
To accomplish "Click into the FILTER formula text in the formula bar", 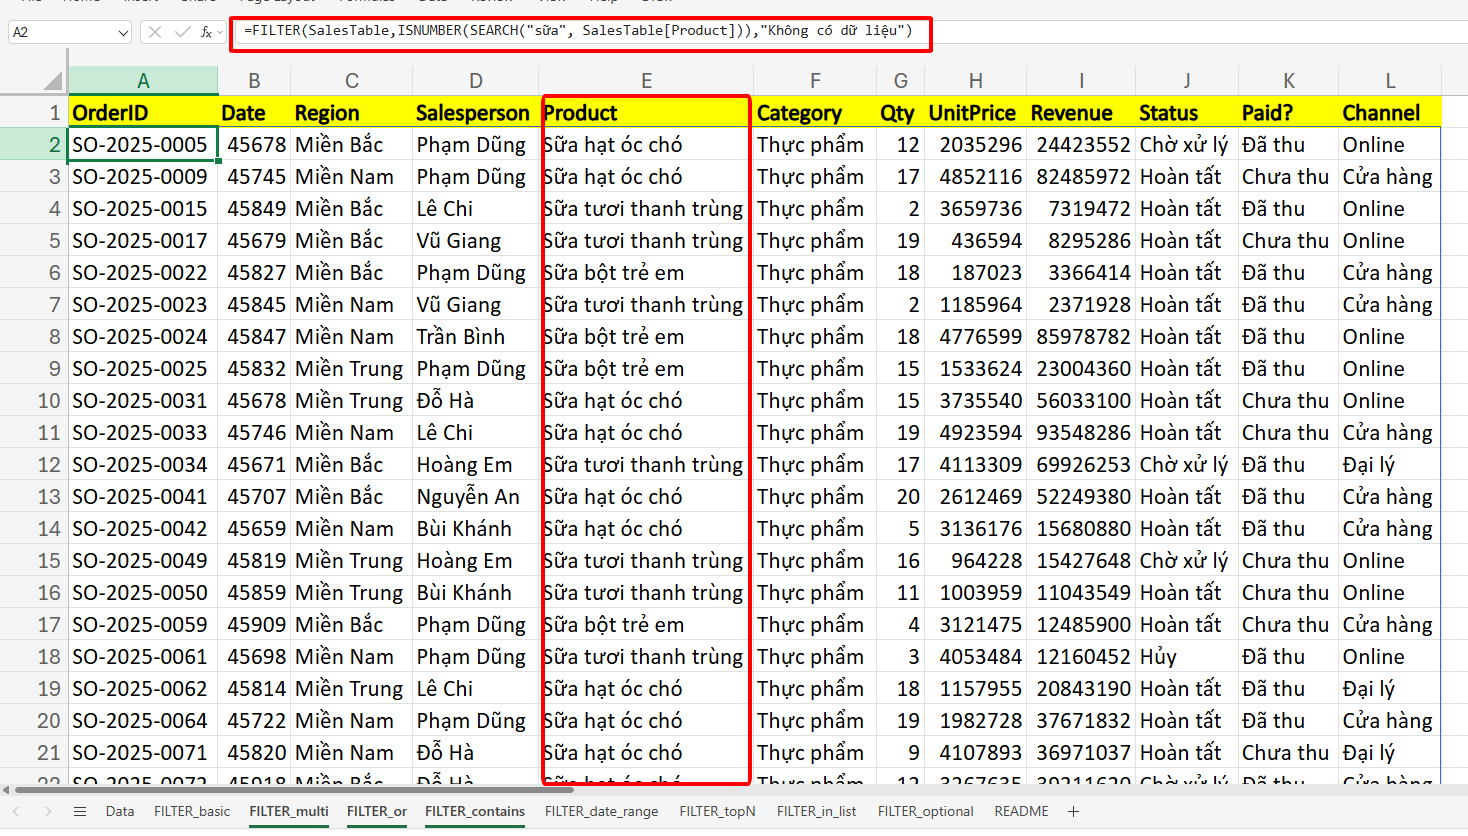I will (x=578, y=31).
